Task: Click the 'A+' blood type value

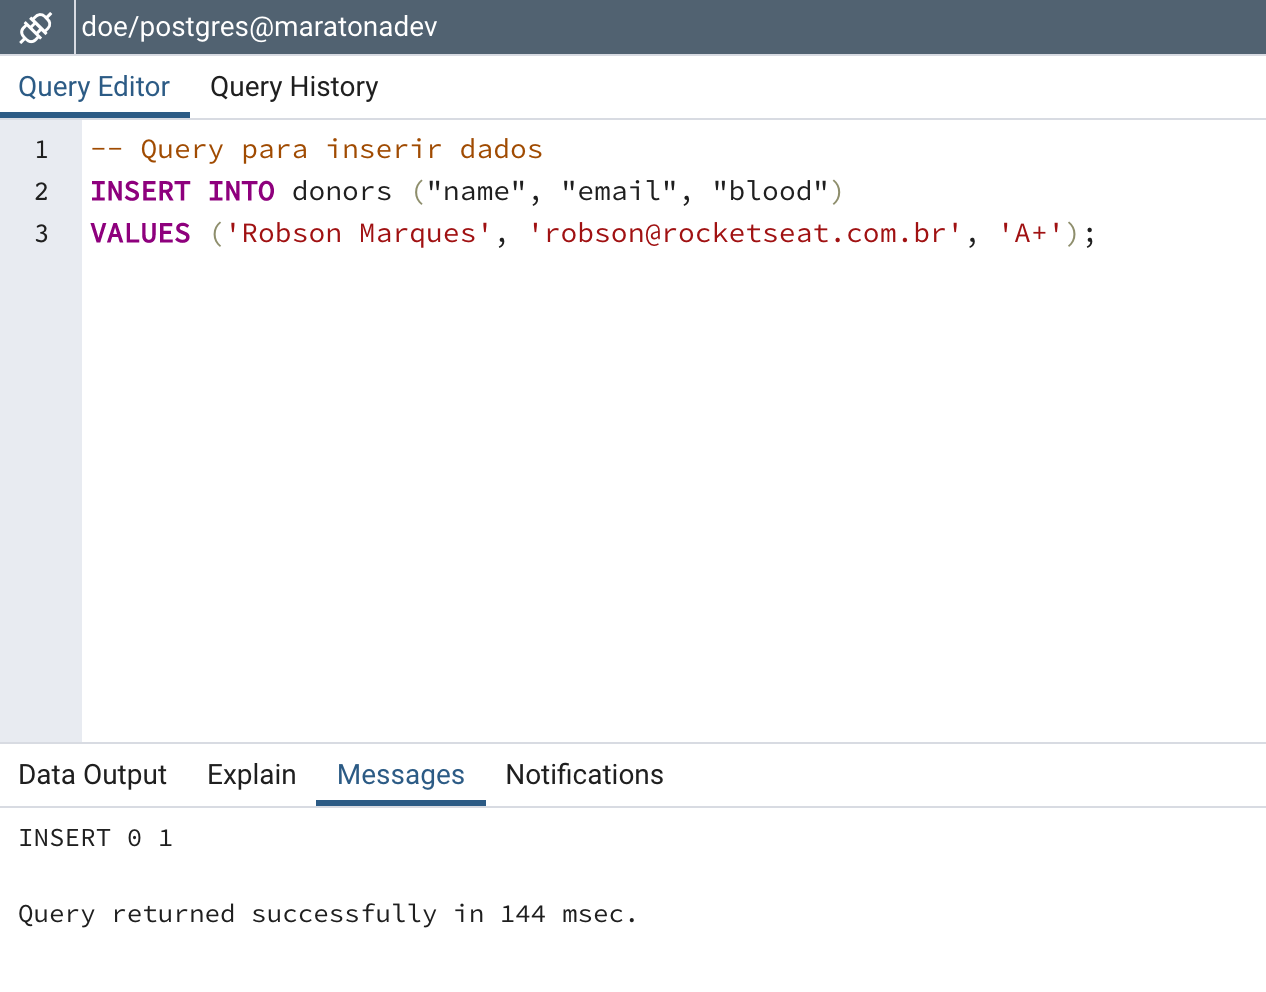Action: tap(1030, 234)
